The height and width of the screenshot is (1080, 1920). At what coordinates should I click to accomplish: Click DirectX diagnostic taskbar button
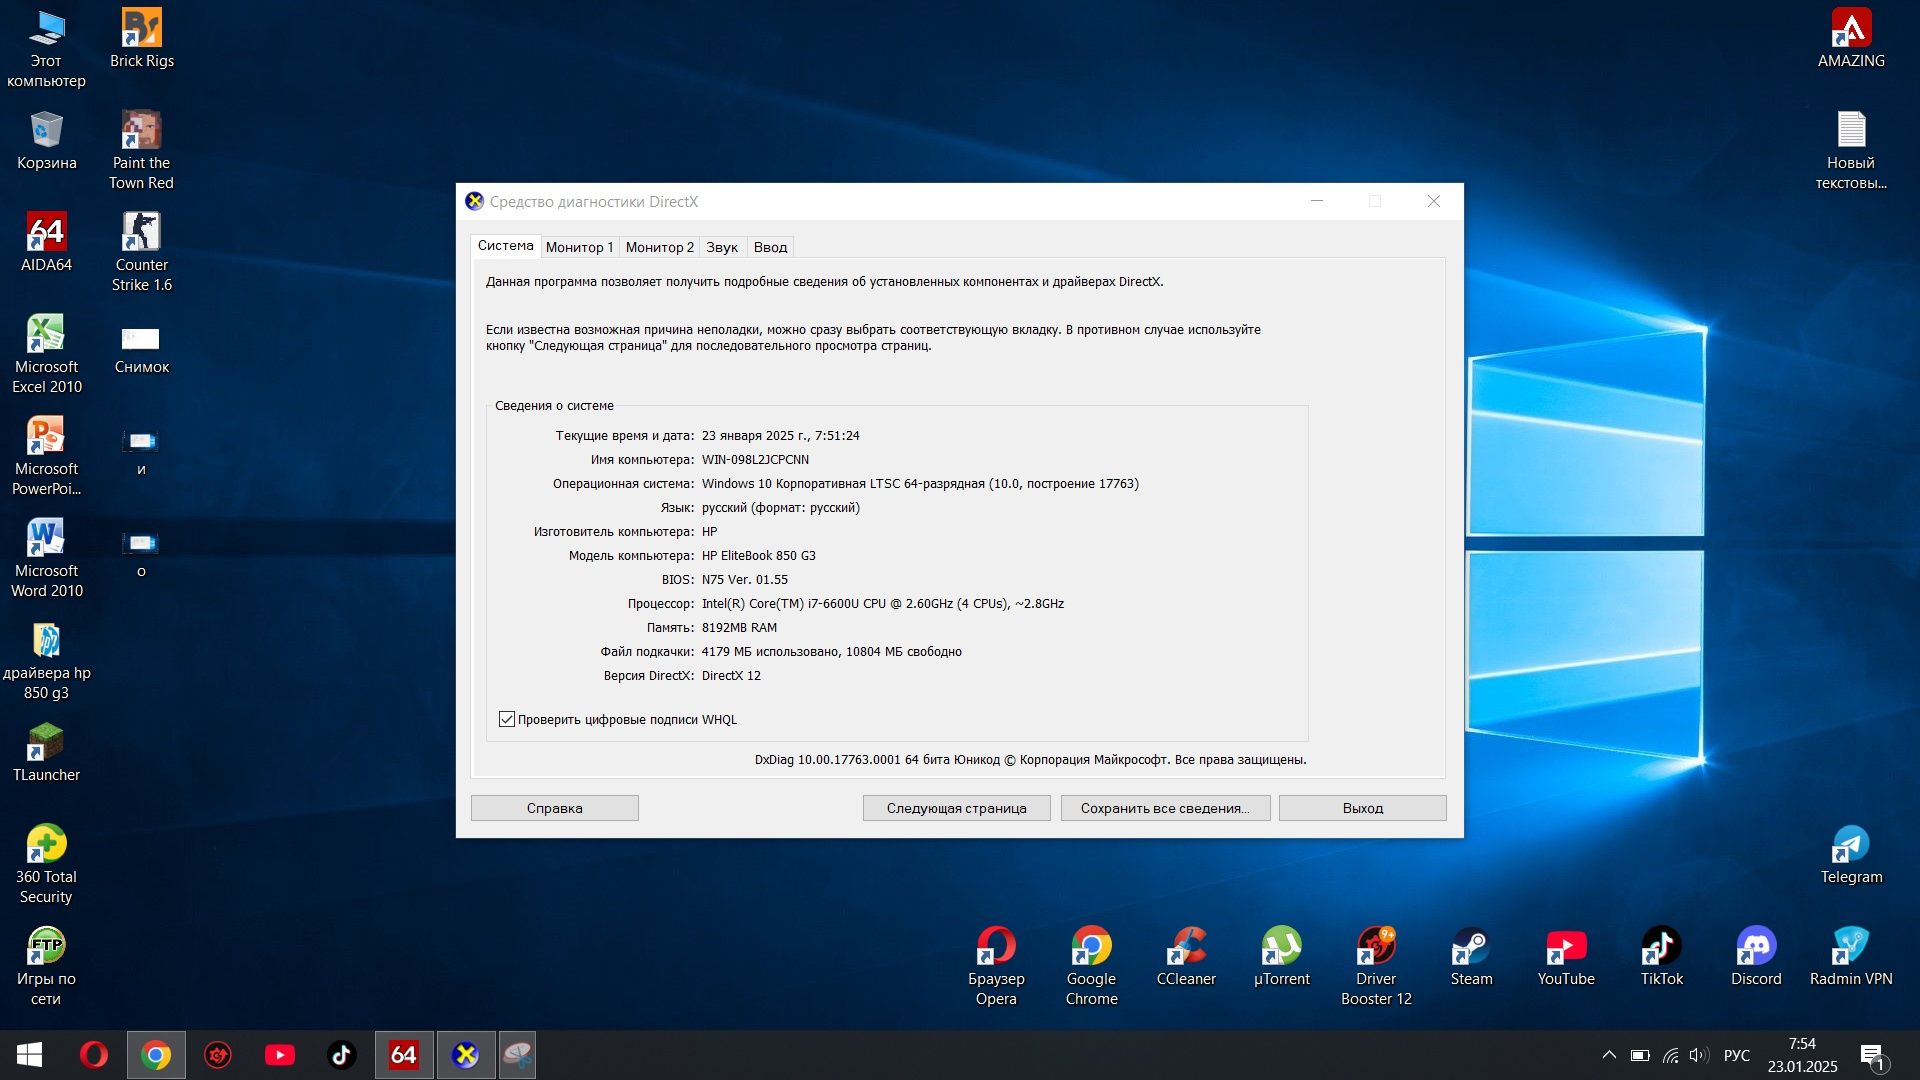point(466,1055)
